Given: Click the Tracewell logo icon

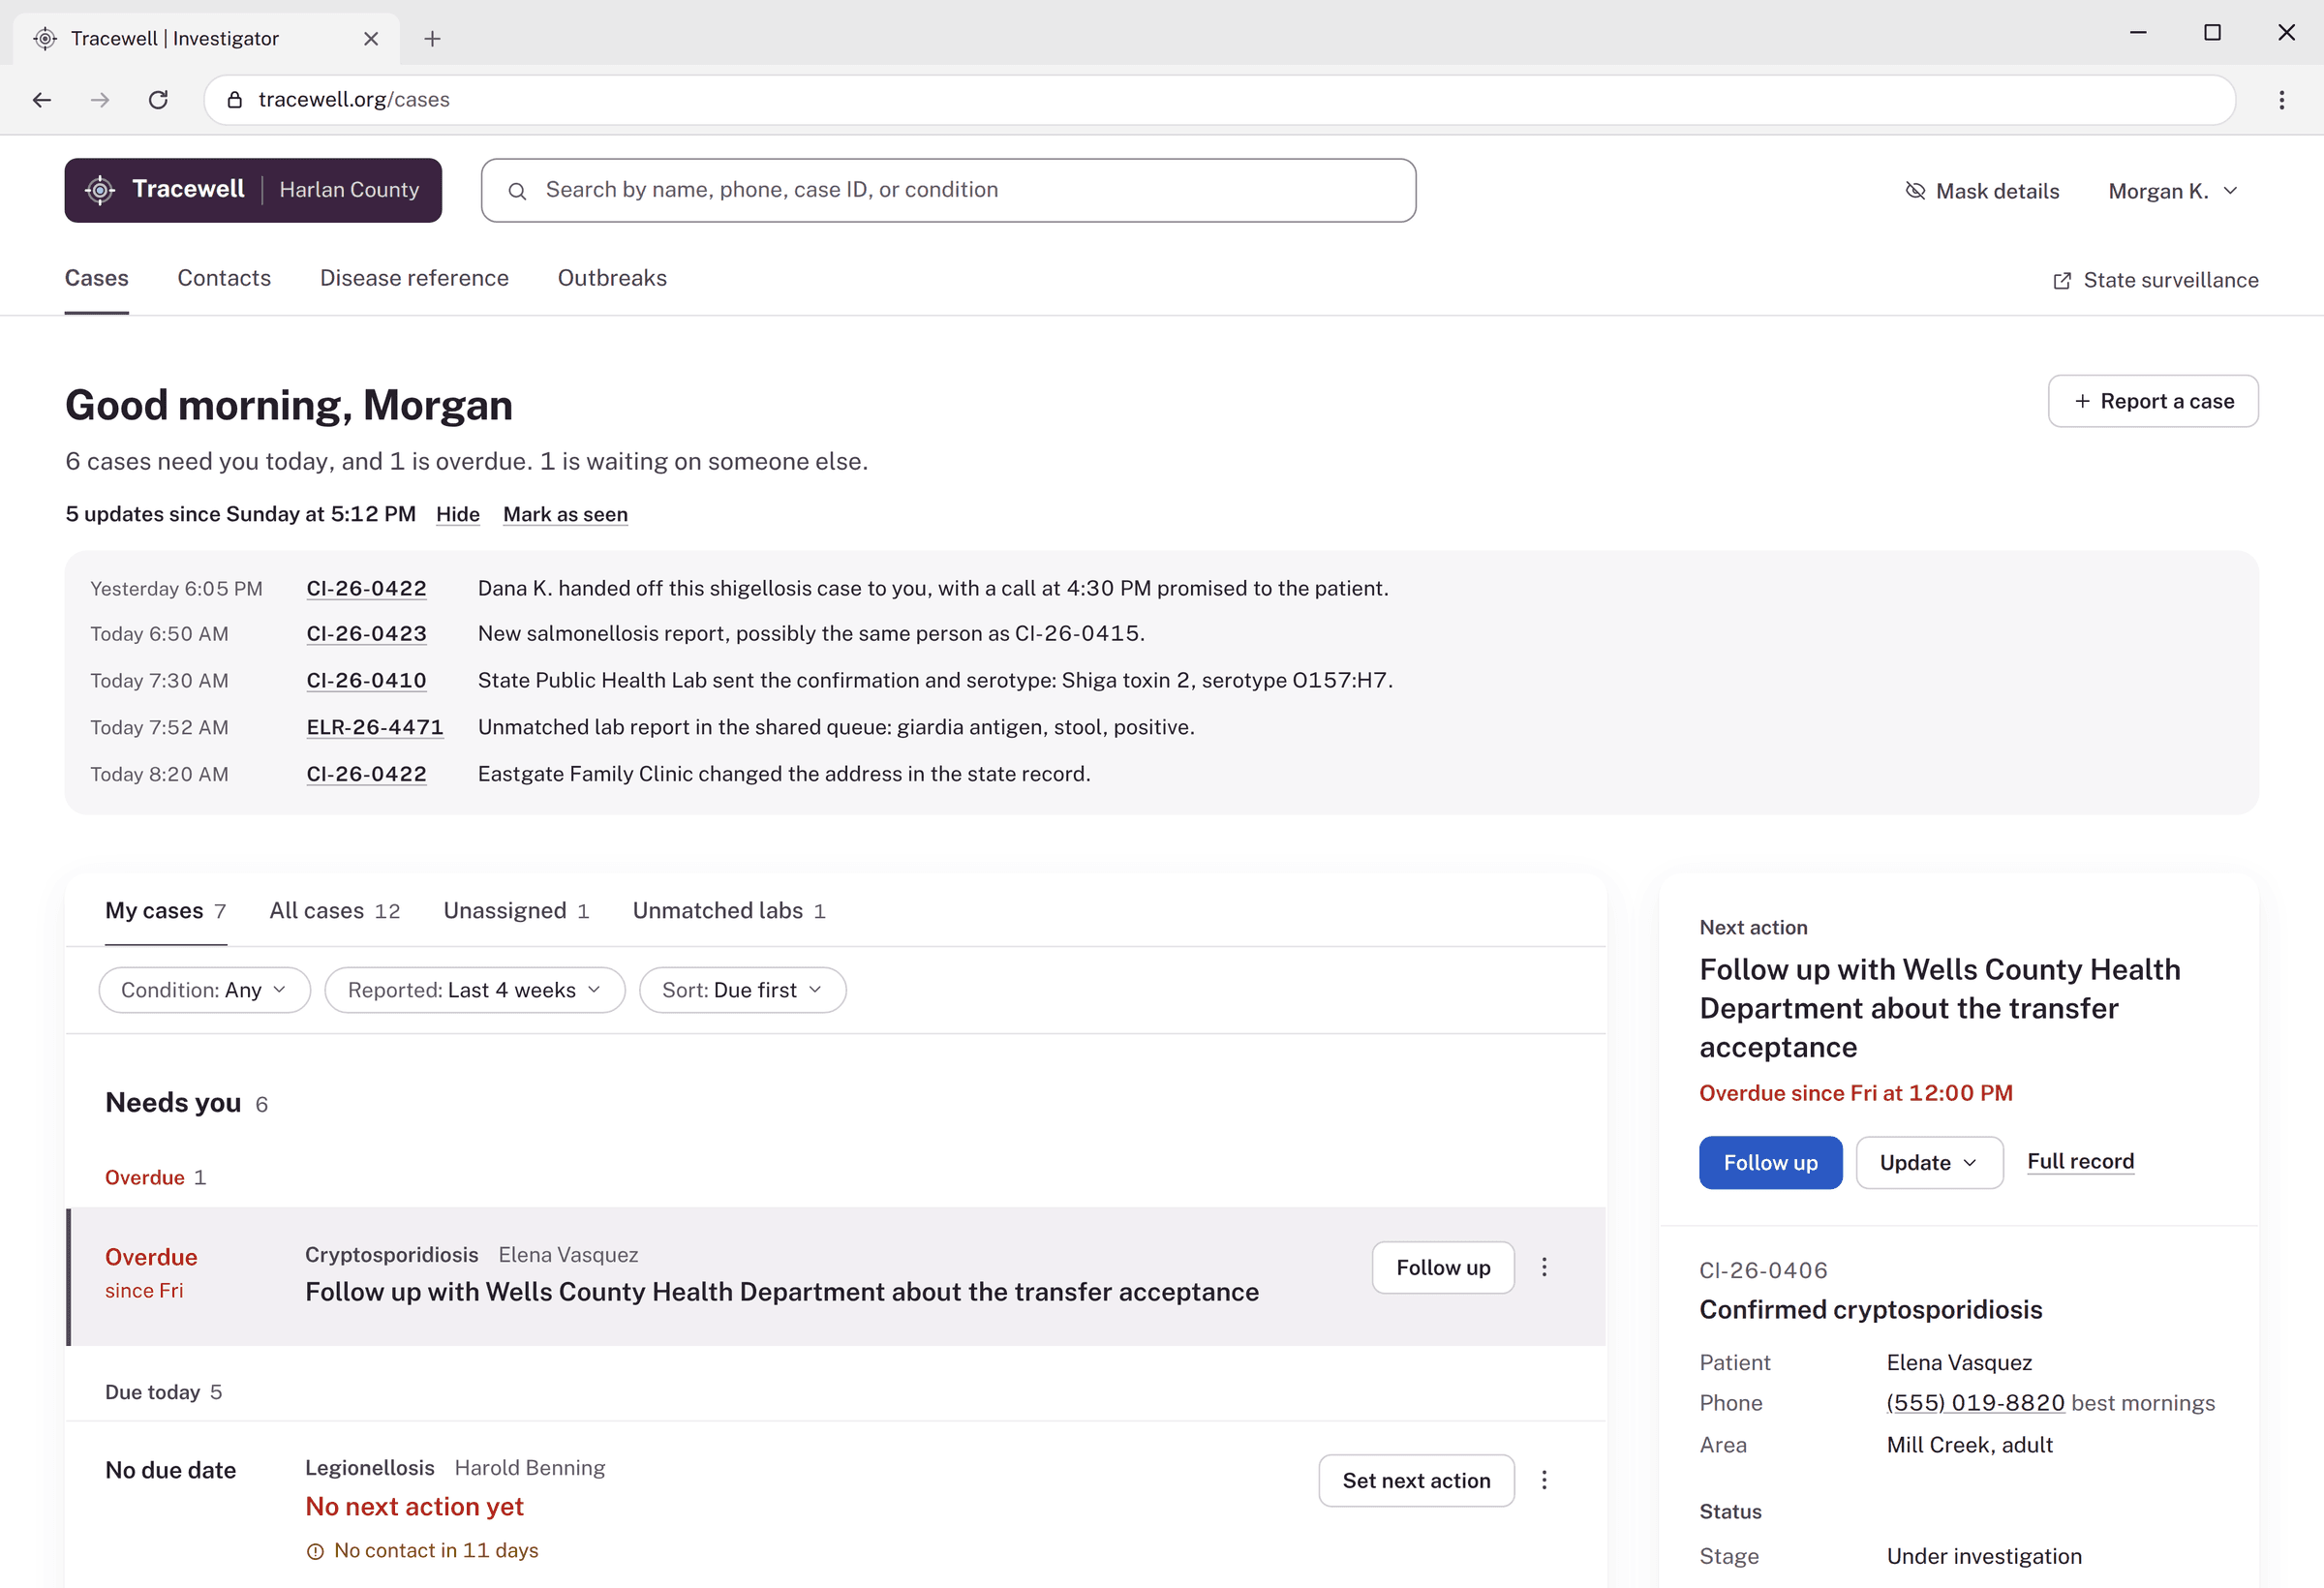Looking at the screenshot, I should [100, 190].
